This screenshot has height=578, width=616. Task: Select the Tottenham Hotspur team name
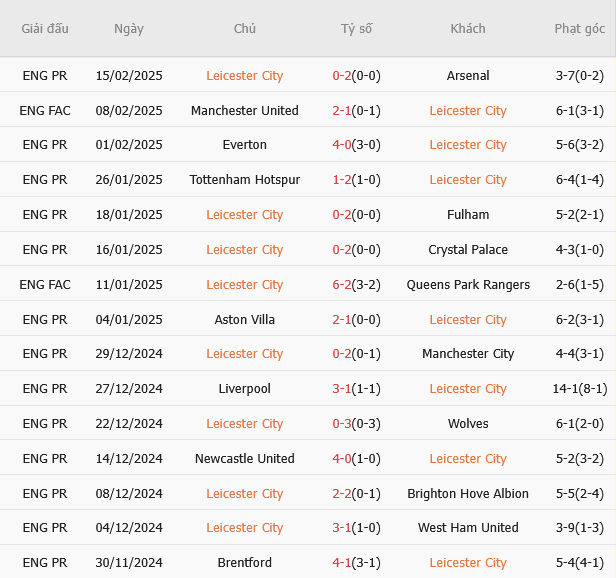(x=245, y=180)
